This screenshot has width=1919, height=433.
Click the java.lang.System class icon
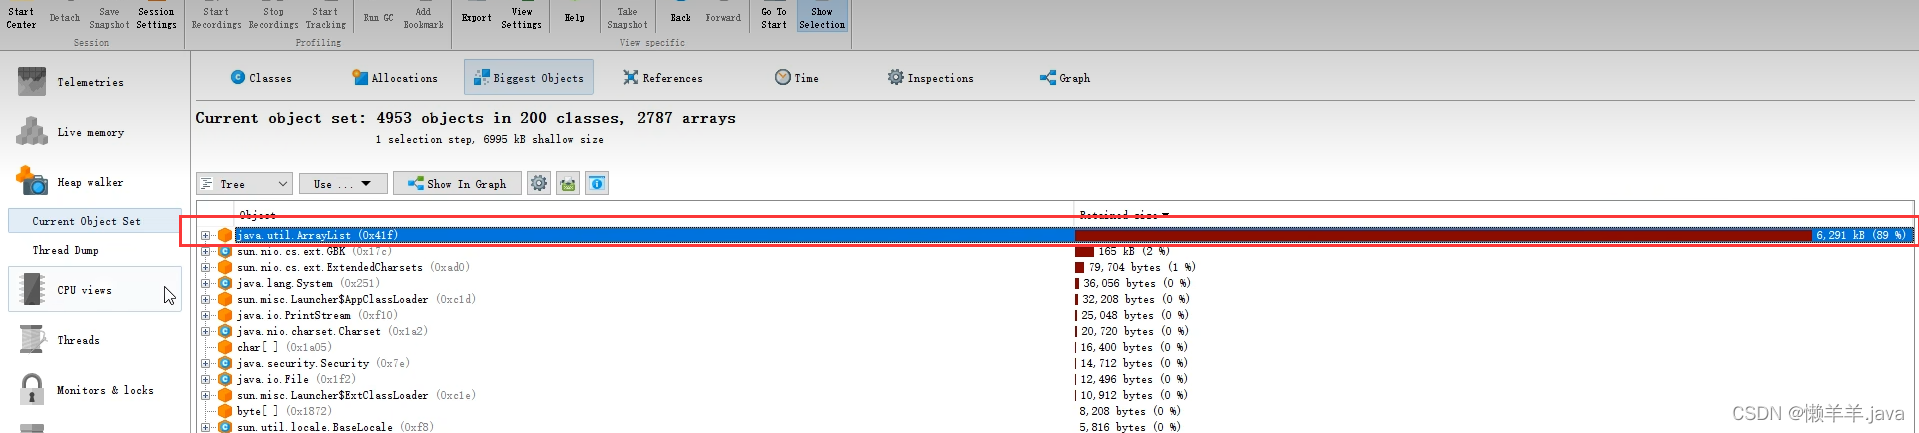225,283
